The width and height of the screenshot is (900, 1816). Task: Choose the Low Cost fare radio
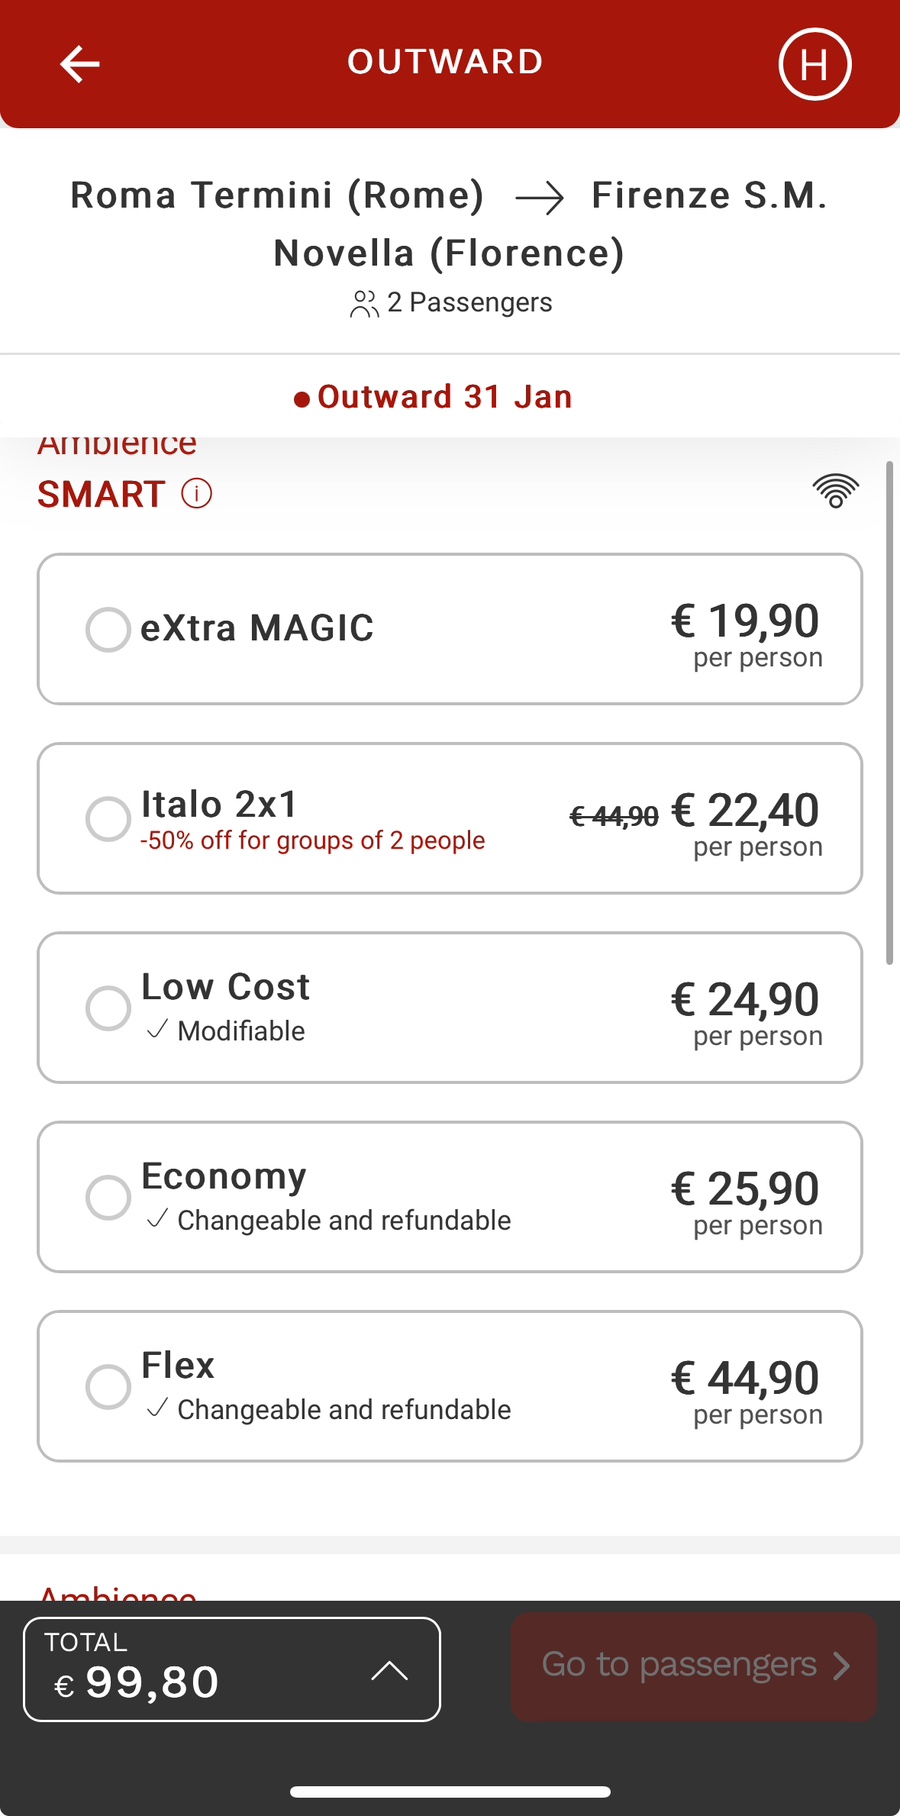[x=108, y=1008]
